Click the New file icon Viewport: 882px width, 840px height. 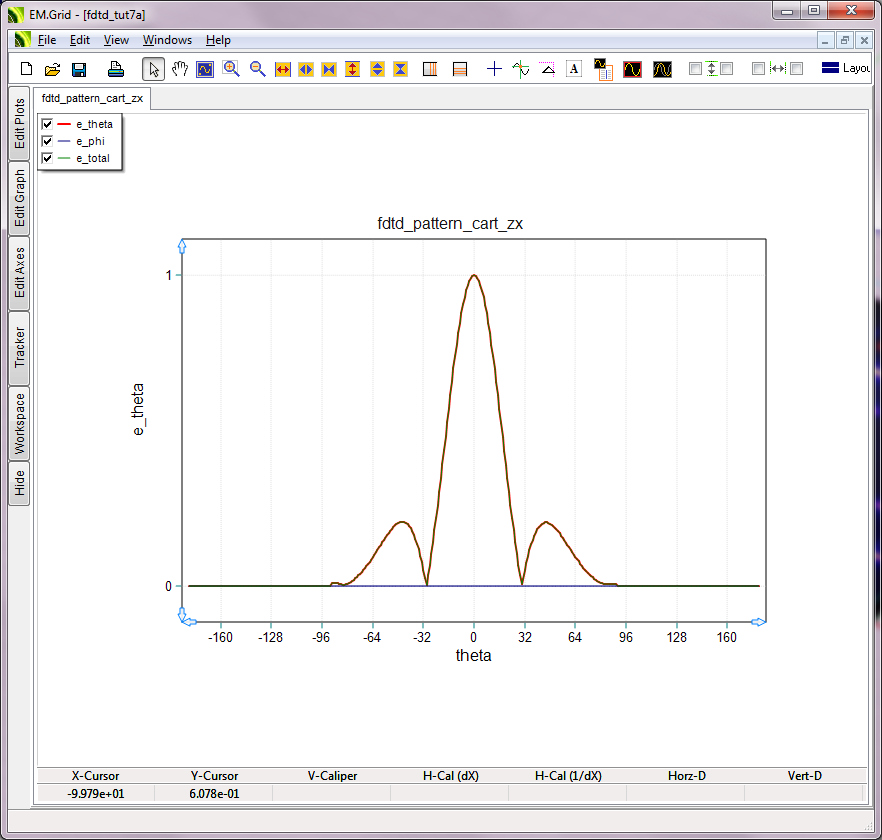27,69
